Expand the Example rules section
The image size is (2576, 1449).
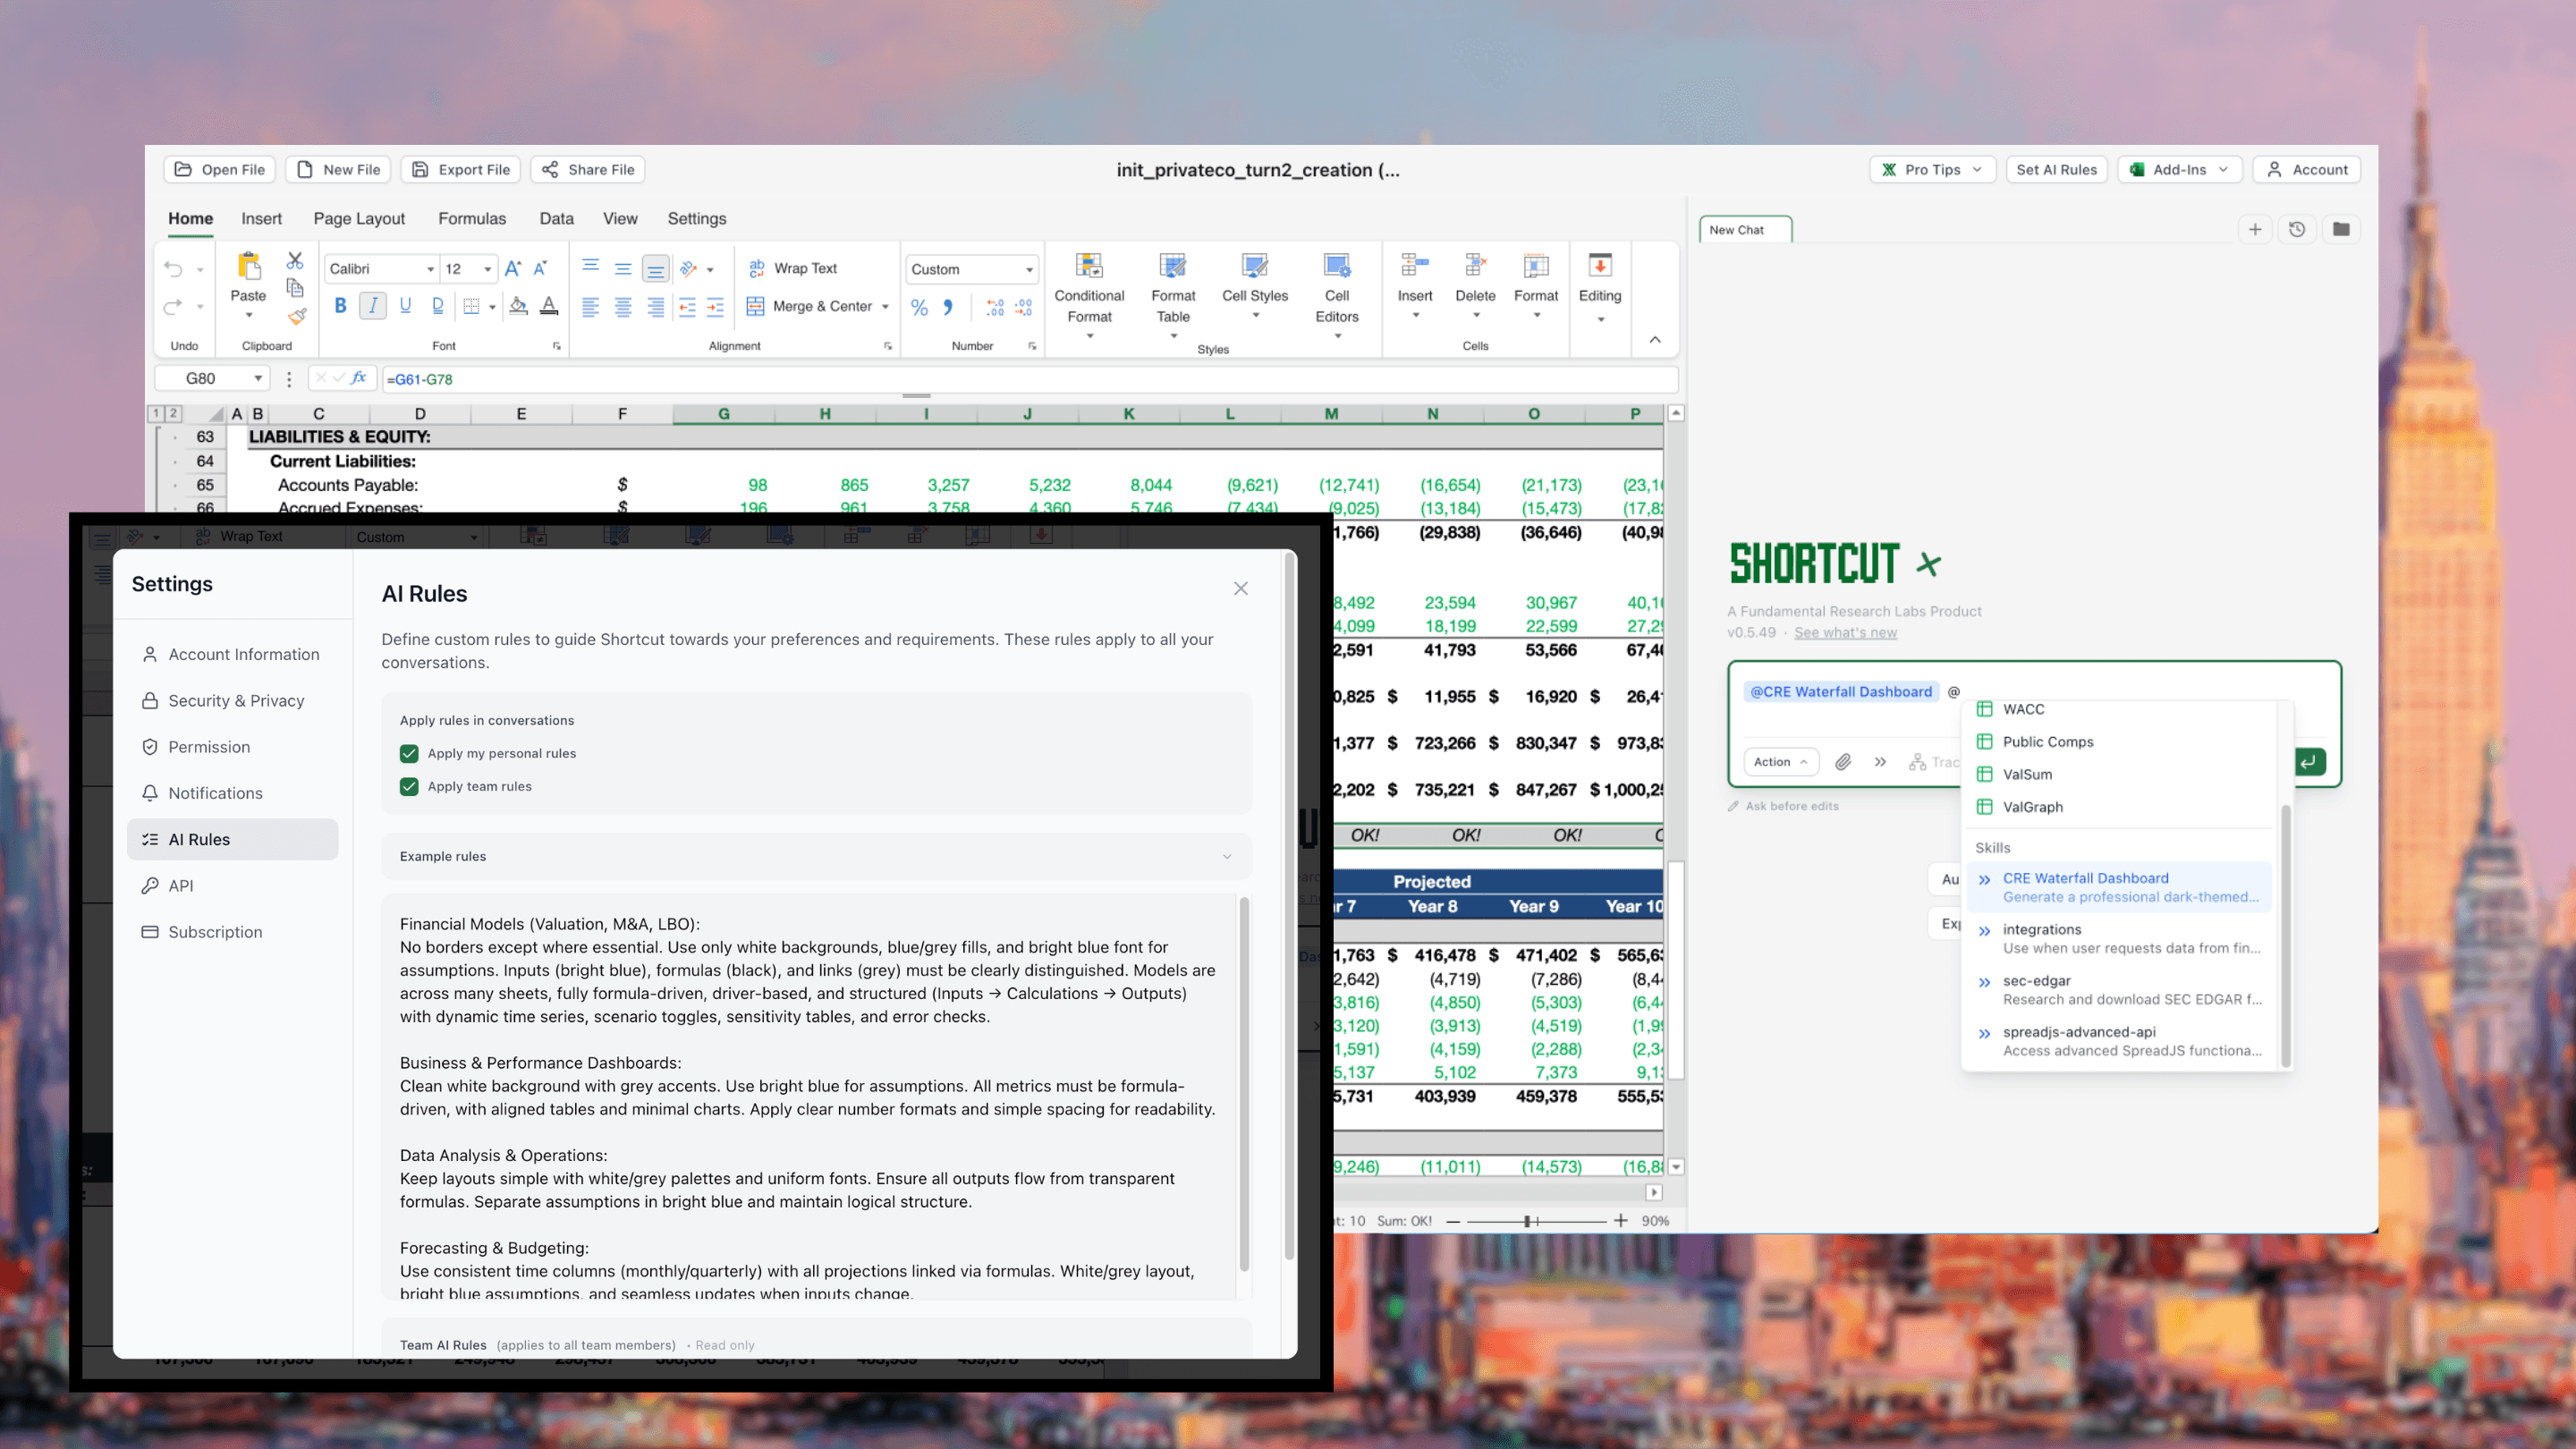click(x=816, y=856)
